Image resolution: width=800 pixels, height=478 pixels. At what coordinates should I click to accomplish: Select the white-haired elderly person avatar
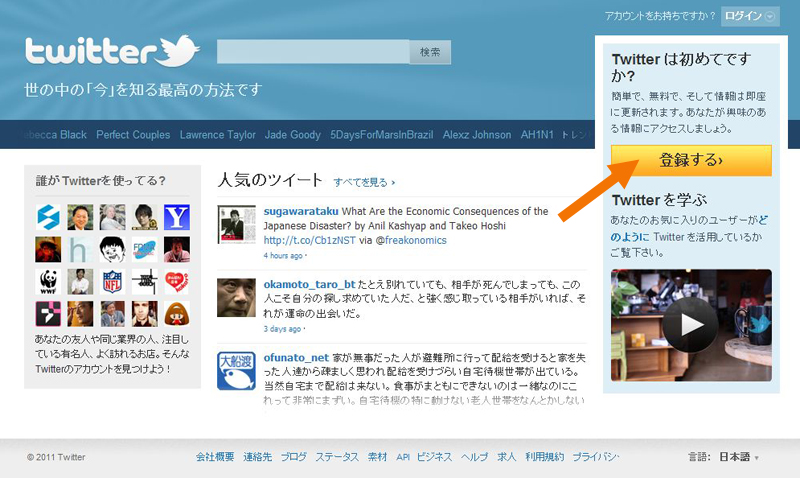[112, 217]
